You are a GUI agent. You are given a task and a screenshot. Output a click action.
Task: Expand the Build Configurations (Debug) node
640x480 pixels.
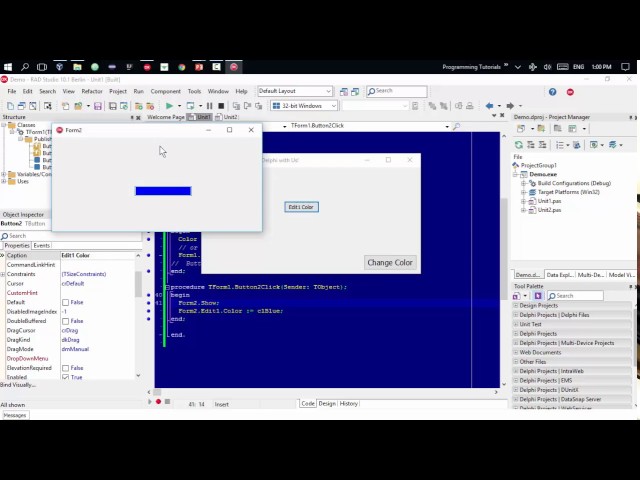click(523, 184)
